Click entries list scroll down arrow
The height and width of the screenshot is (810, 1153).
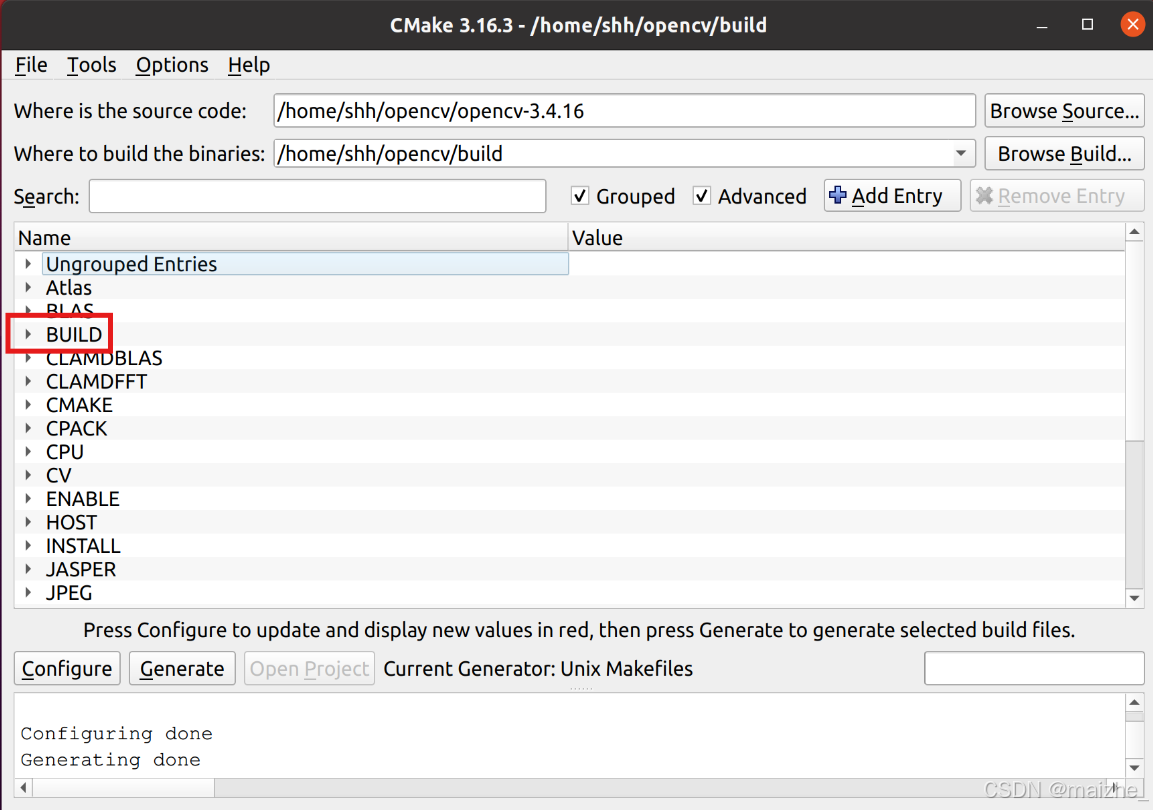point(1135,598)
